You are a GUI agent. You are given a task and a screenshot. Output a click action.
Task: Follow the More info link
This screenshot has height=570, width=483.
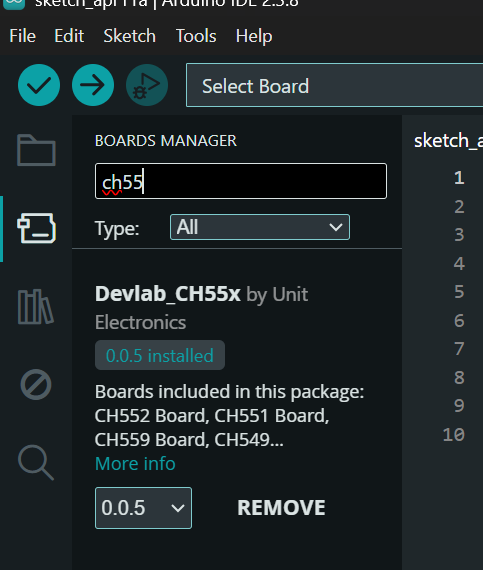point(135,463)
